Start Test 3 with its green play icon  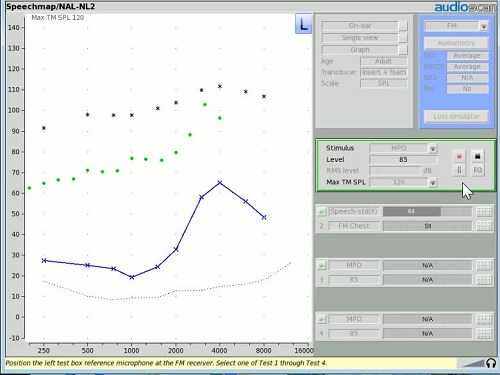(x=321, y=265)
